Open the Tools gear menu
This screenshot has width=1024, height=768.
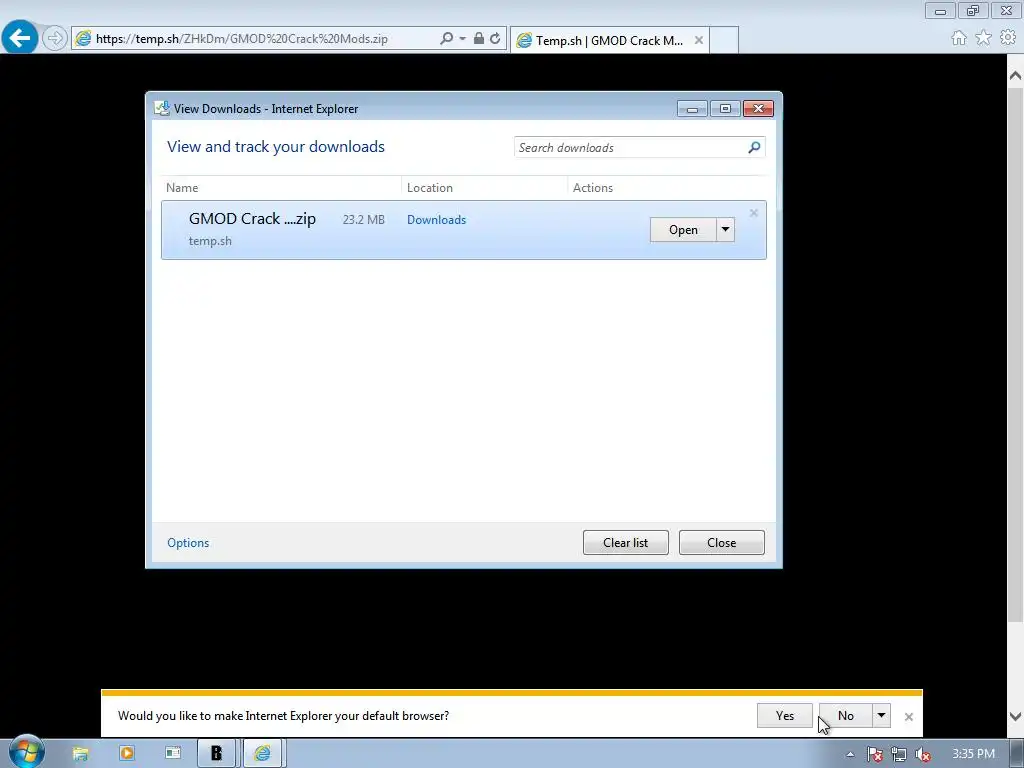point(1008,38)
